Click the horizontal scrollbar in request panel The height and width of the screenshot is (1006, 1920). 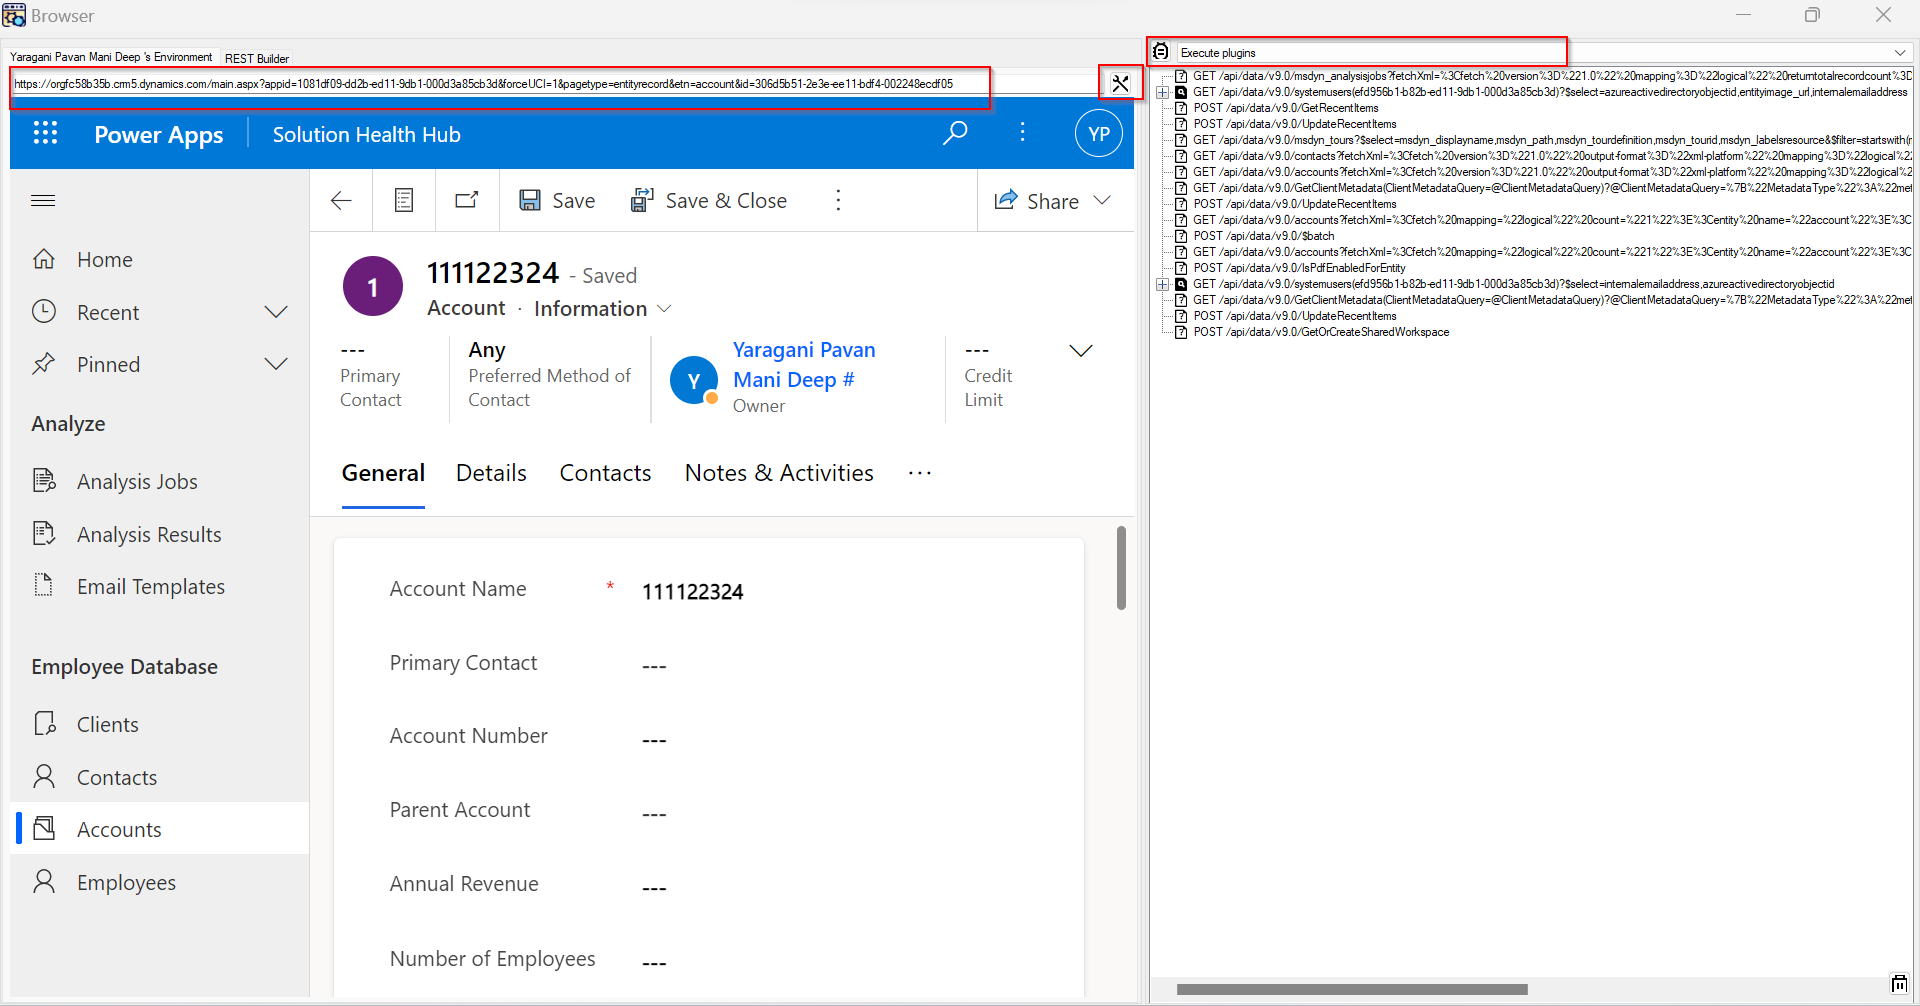tap(1351, 989)
